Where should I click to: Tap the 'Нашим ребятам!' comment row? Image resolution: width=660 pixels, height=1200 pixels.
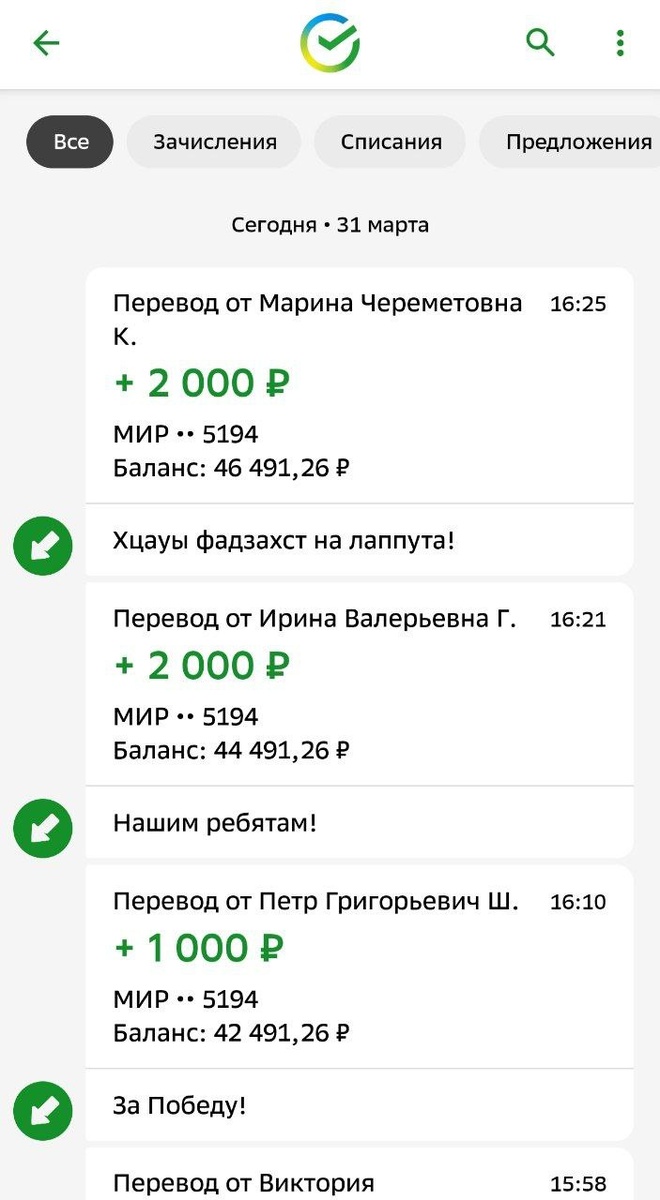pos(360,823)
